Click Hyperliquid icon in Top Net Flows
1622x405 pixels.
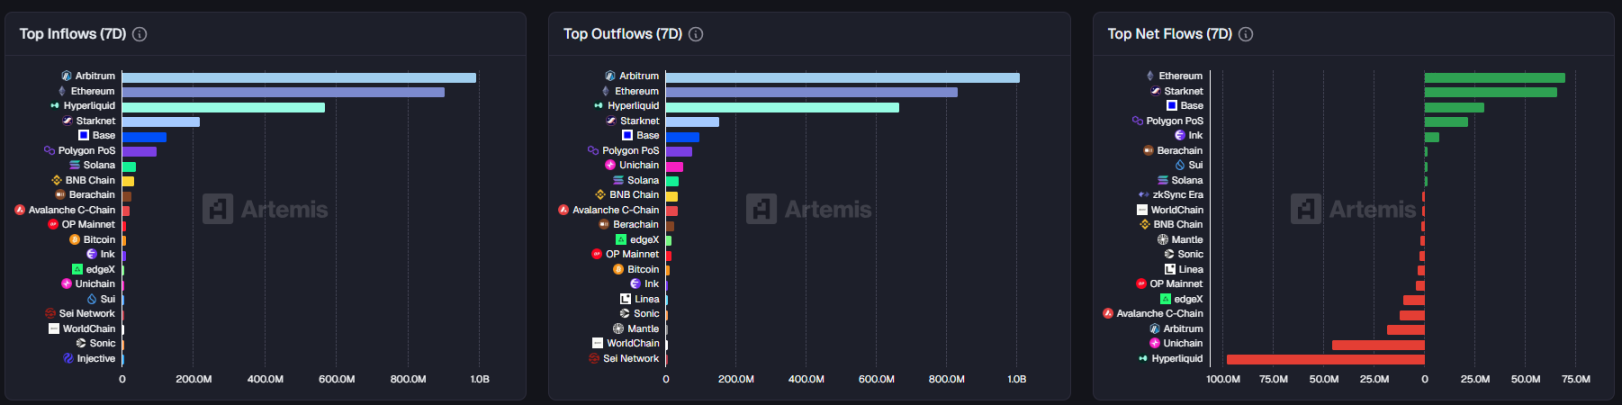1143,359
